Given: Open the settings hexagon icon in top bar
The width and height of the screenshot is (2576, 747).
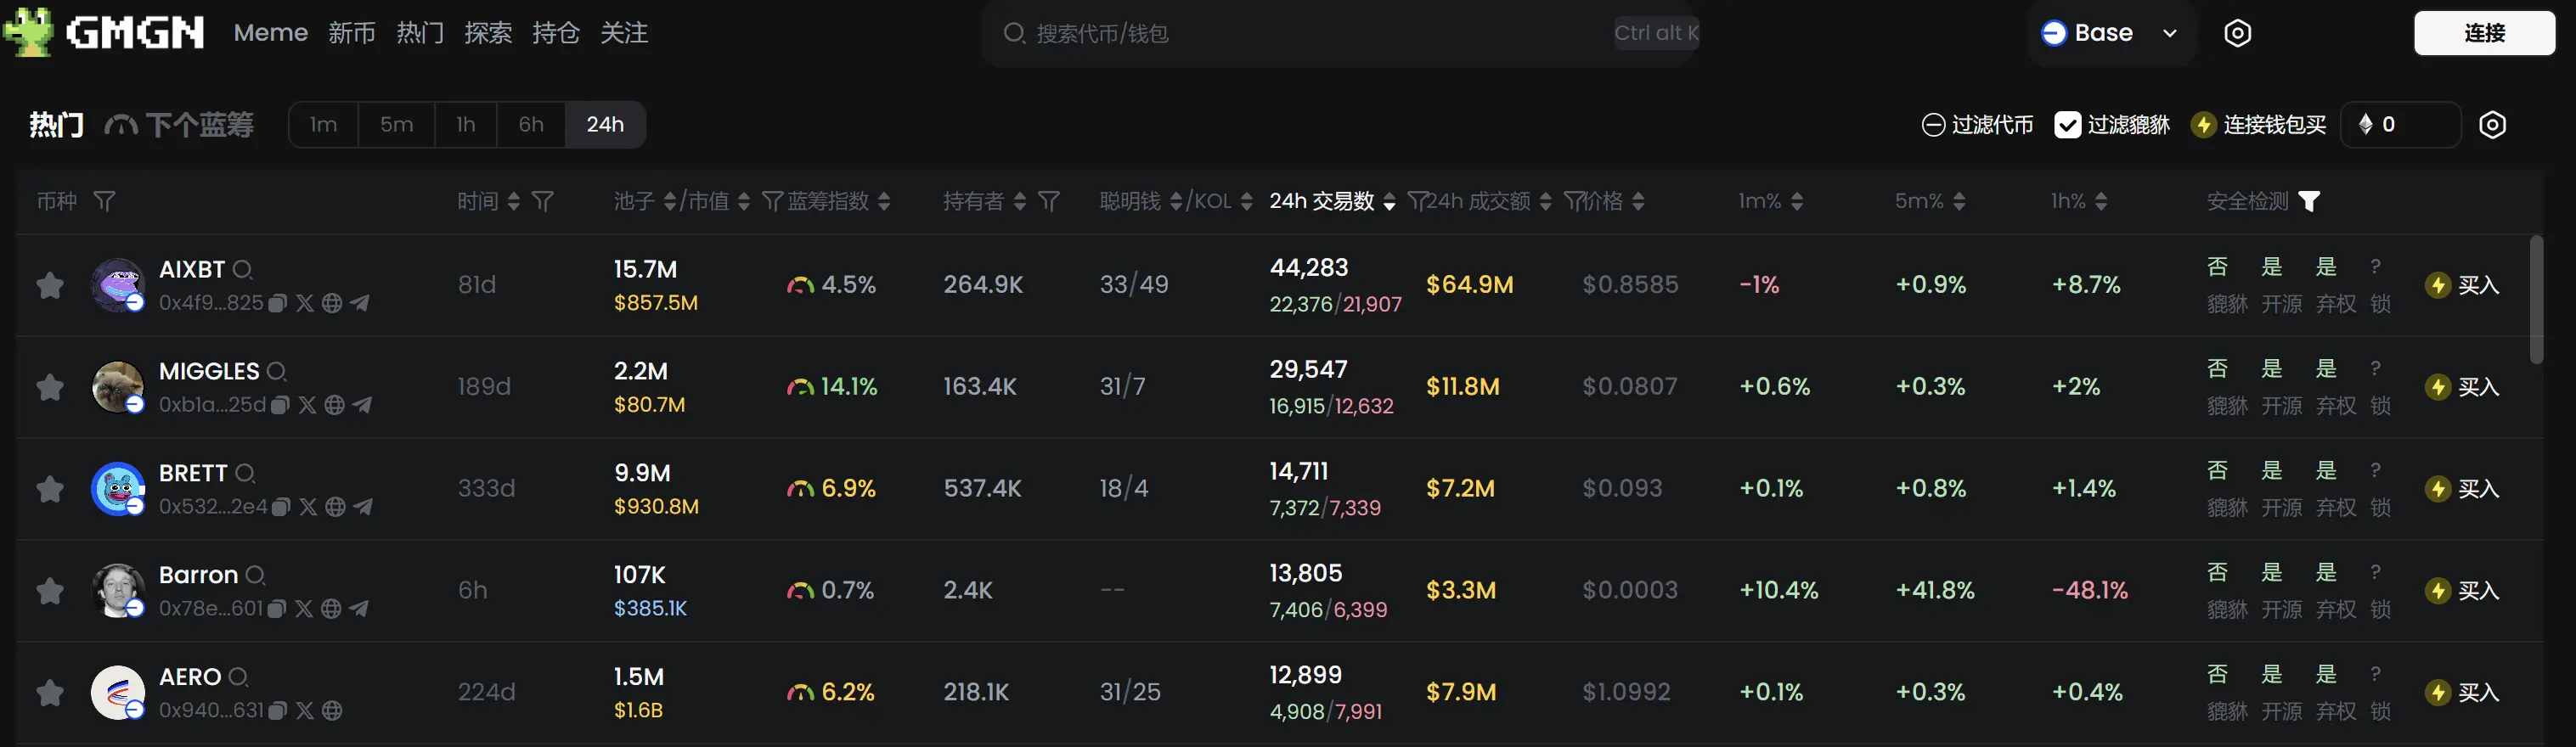Looking at the screenshot, I should click(2237, 33).
